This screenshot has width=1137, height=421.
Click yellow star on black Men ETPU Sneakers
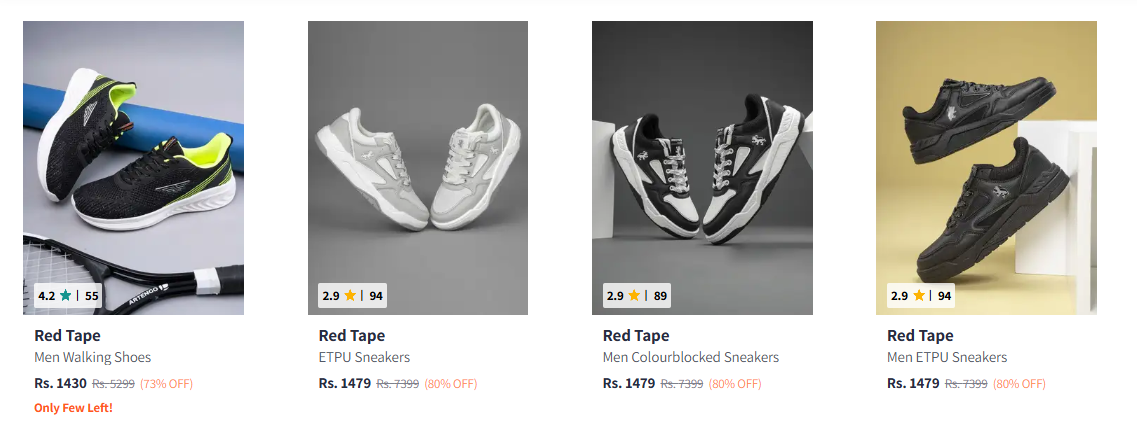click(919, 296)
